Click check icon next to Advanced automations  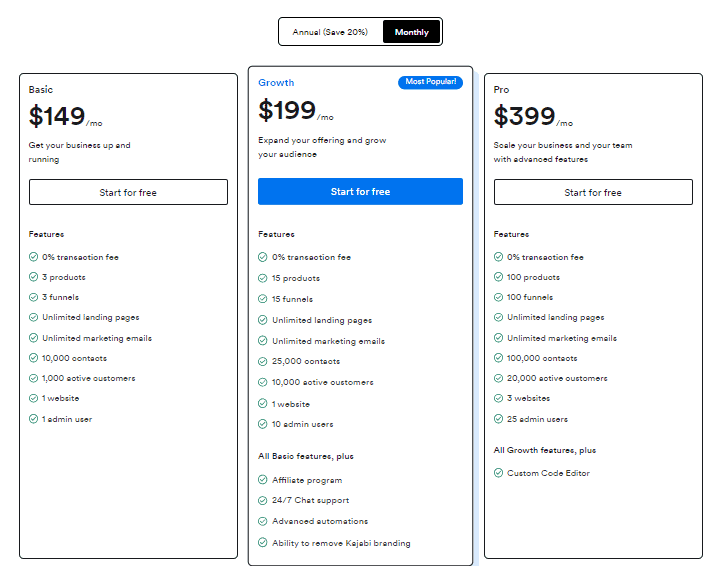pyautogui.click(x=263, y=521)
